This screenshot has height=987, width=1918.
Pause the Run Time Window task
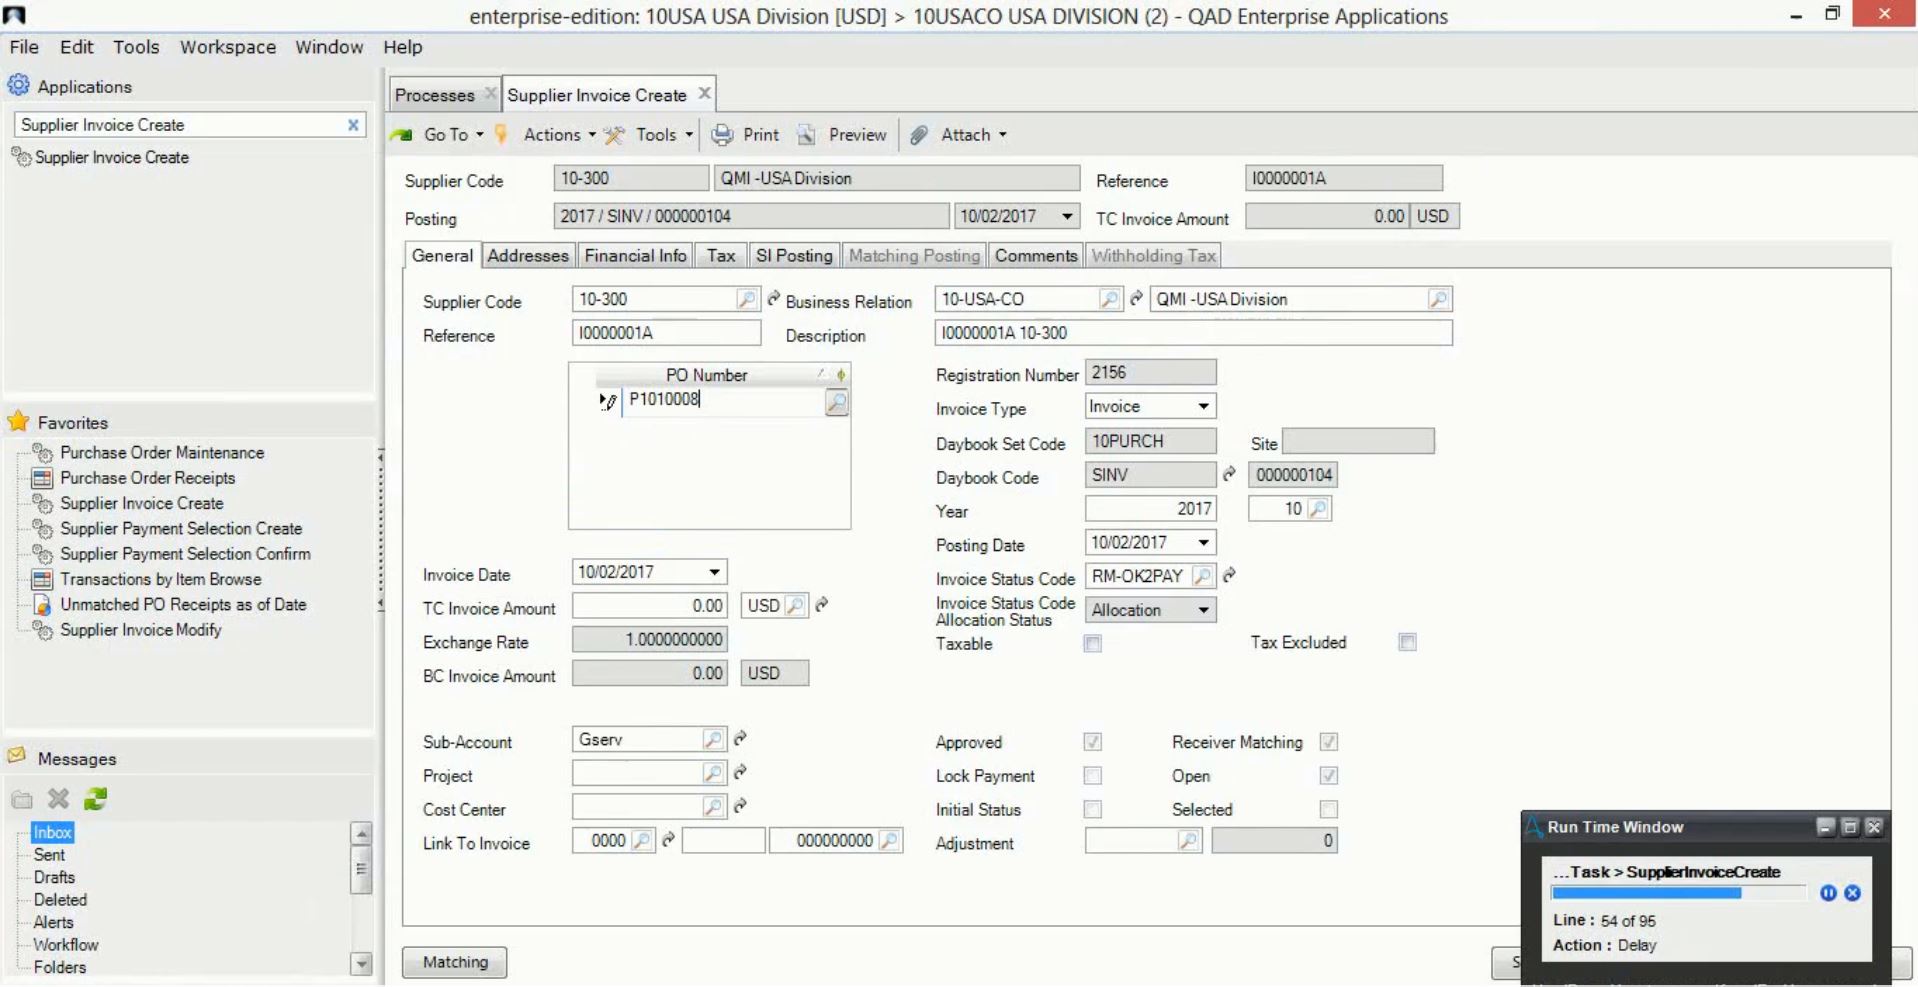click(x=1828, y=893)
